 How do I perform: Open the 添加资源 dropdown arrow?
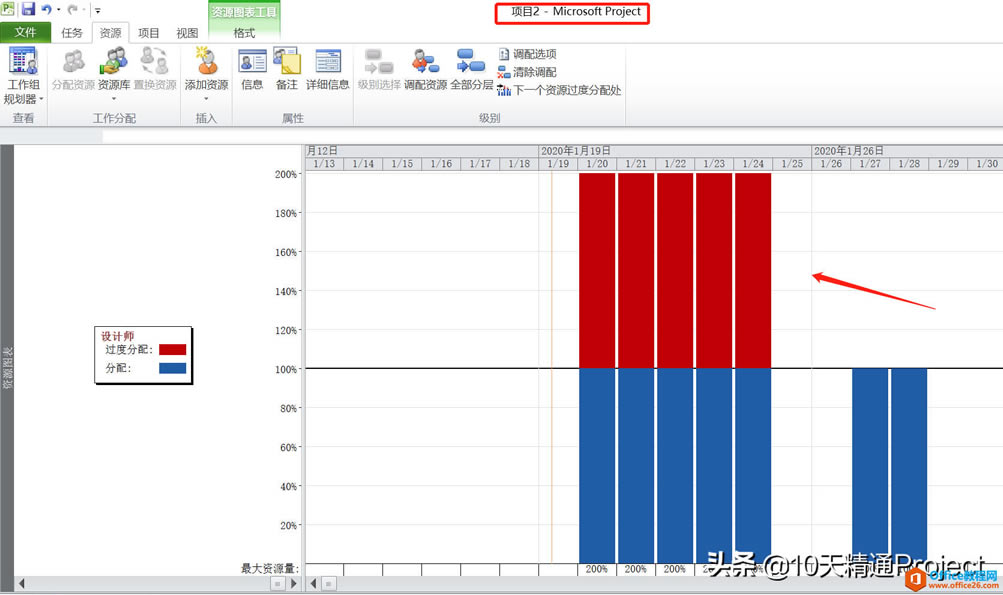pyautogui.click(x=206, y=96)
